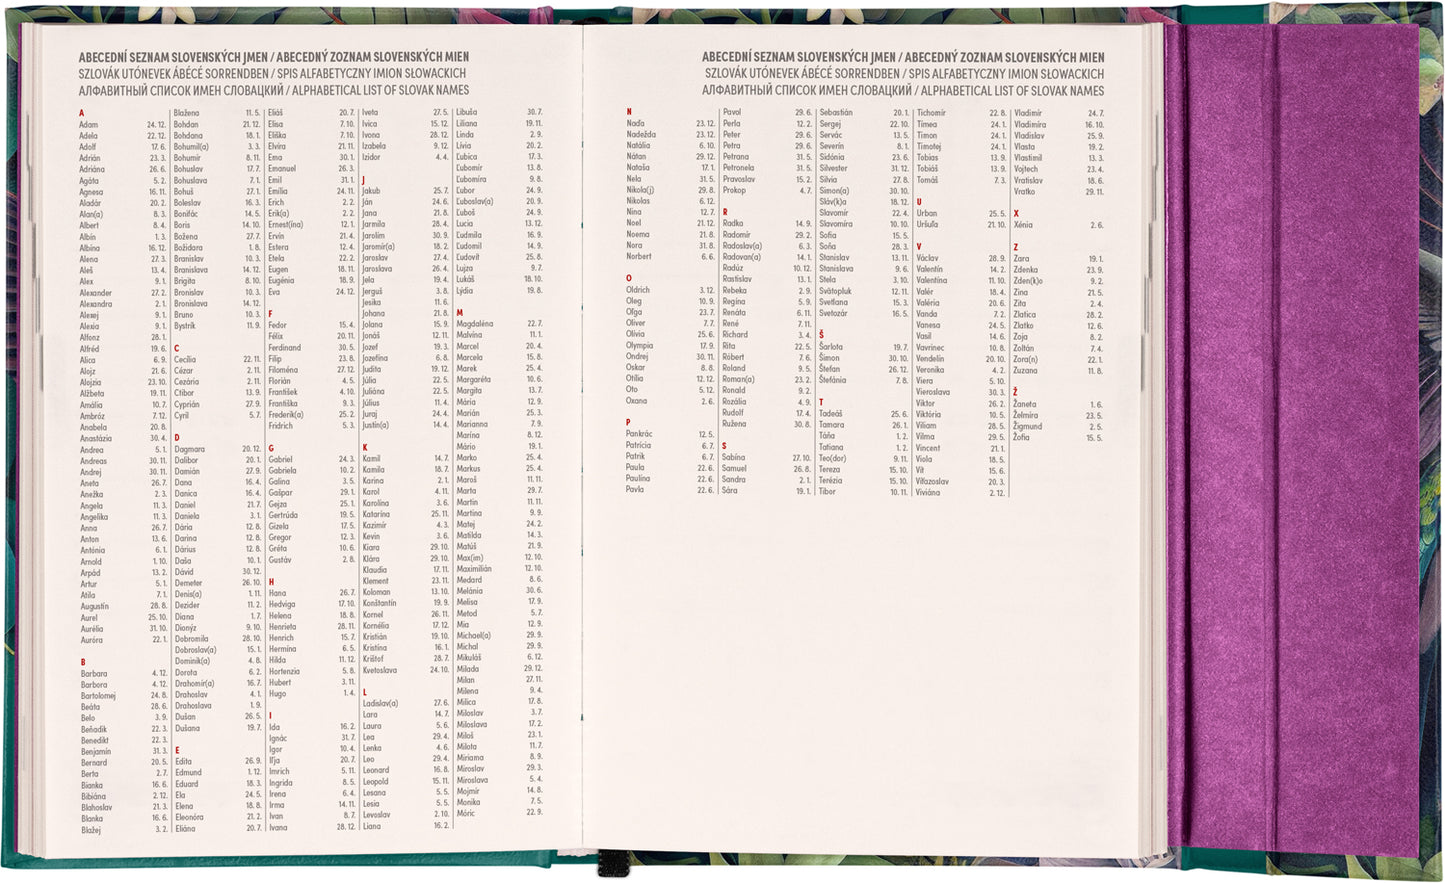Select the name Sebastián

[836, 113]
